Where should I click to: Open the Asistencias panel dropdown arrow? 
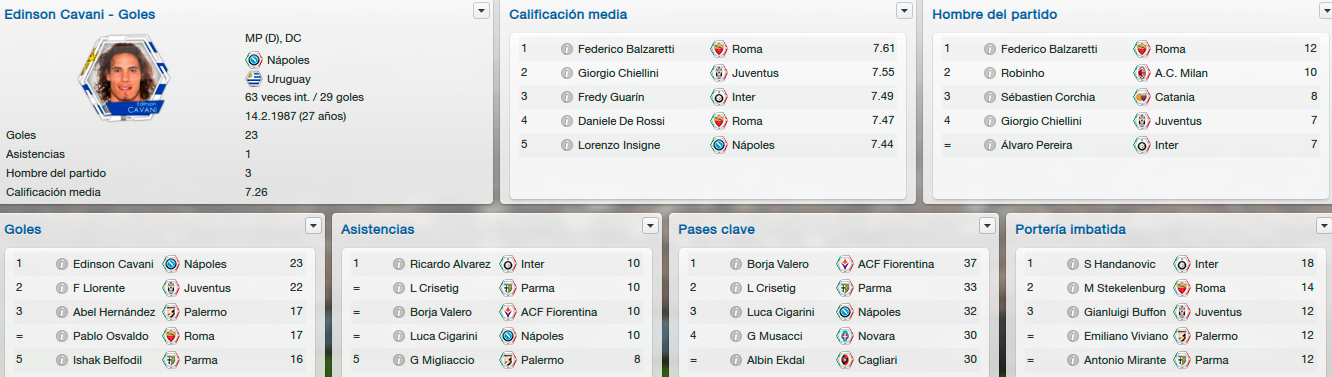651,225
